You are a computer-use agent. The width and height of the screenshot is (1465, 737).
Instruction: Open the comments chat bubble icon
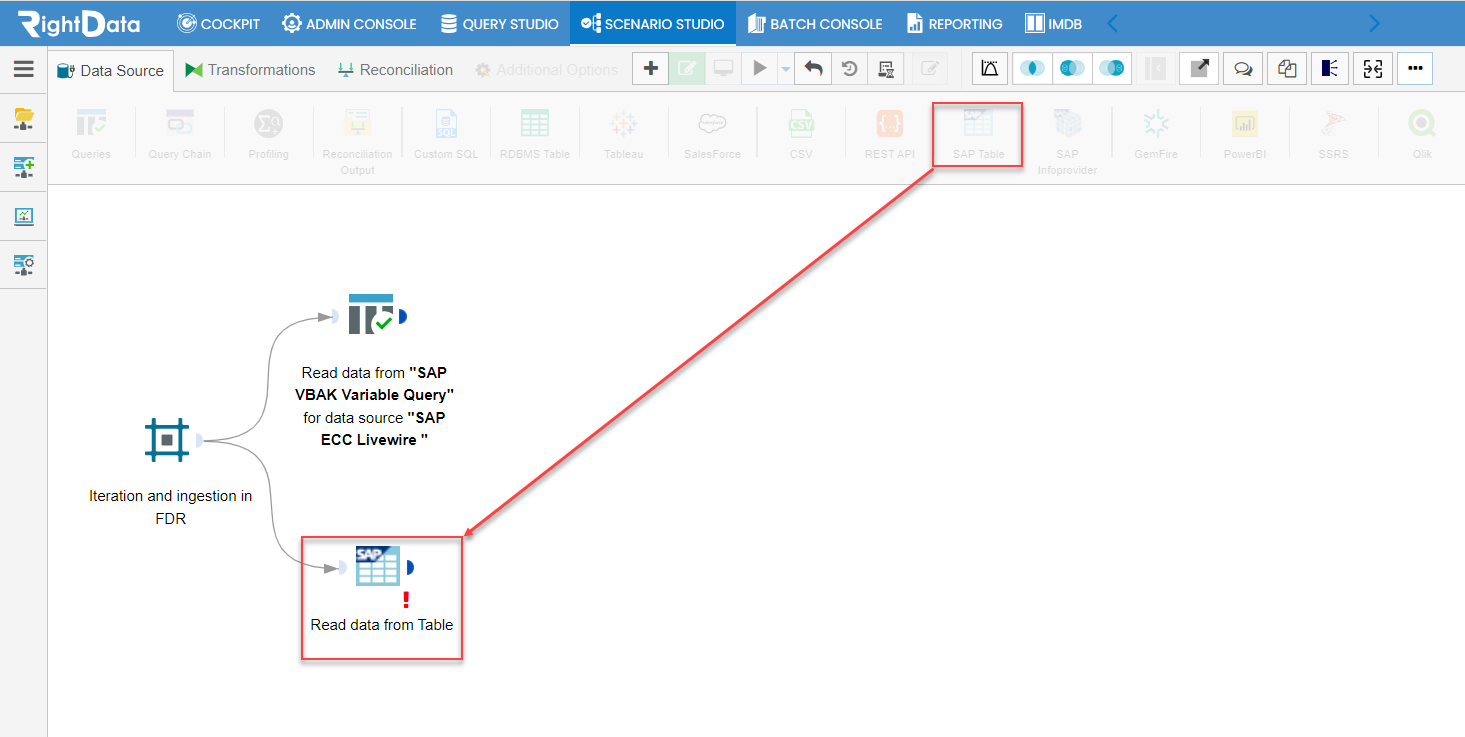pos(1243,69)
